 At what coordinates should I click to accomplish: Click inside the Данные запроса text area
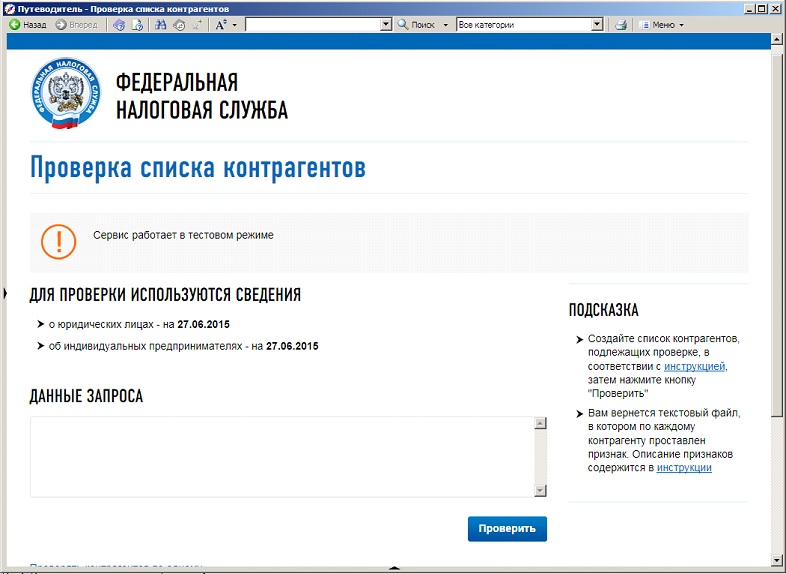coord(280,456)
